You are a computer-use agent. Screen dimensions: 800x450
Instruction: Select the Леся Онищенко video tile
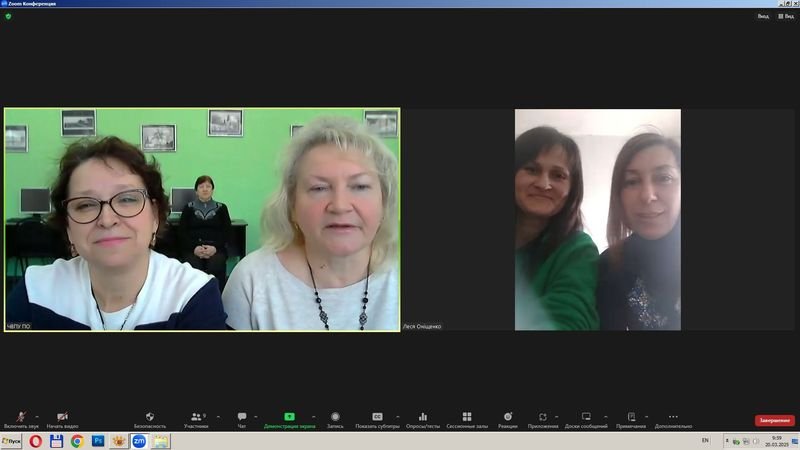click(x=598, y=220)
